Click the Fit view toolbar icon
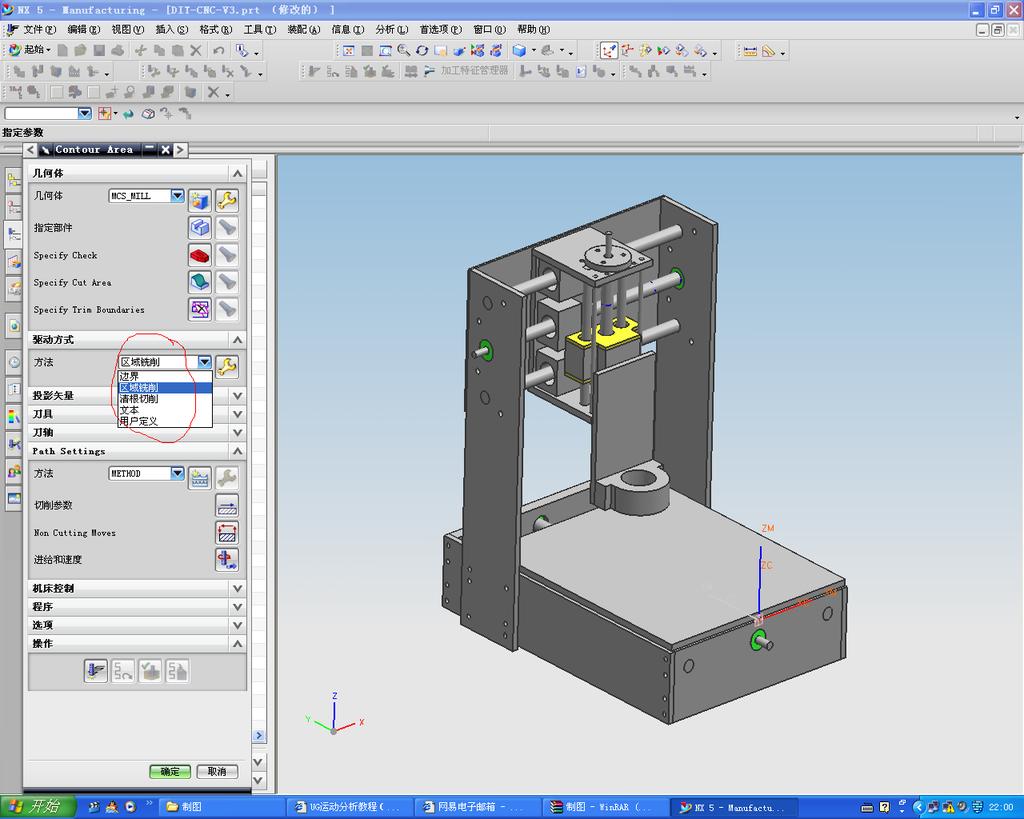The height and width of the screenshot is (819, 1024). click(x=349, y=50)
